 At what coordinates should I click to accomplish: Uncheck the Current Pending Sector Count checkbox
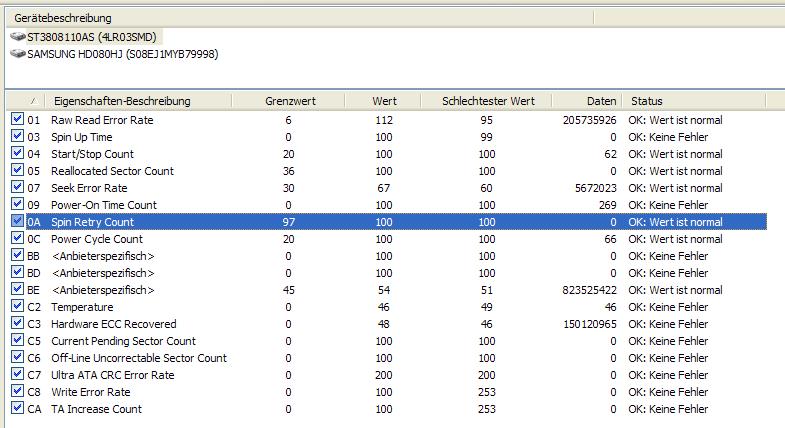click(x=18, y=340)
